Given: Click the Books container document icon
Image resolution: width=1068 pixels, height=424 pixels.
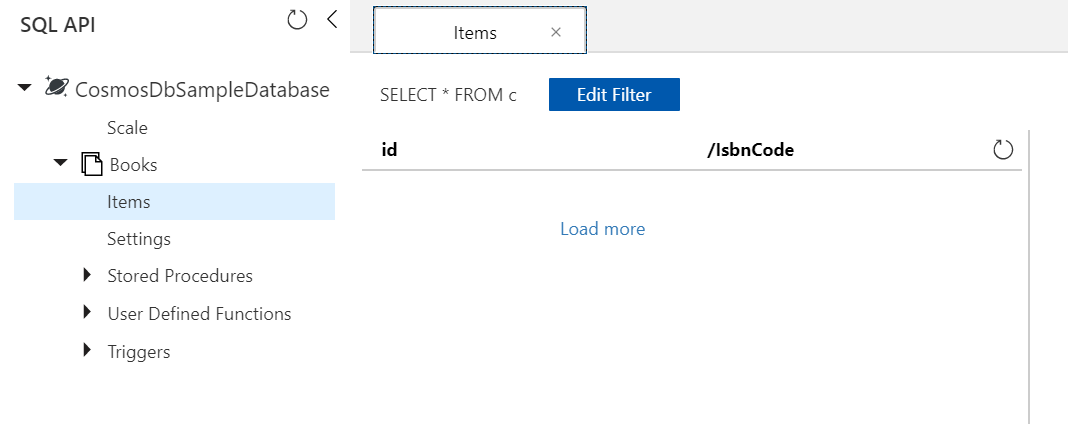Looking at the screenshot, I should pyautogui.click(x=92, y=164).
